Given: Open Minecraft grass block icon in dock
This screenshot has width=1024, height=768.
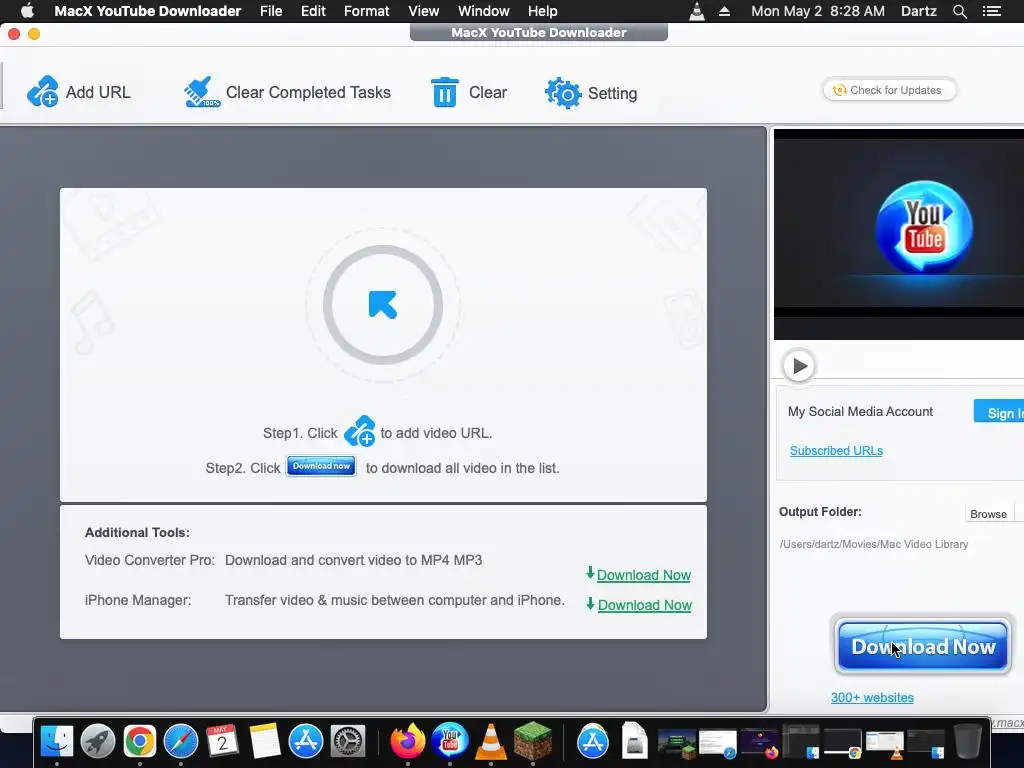Looking at the screenshot, I should pos(533,741).
